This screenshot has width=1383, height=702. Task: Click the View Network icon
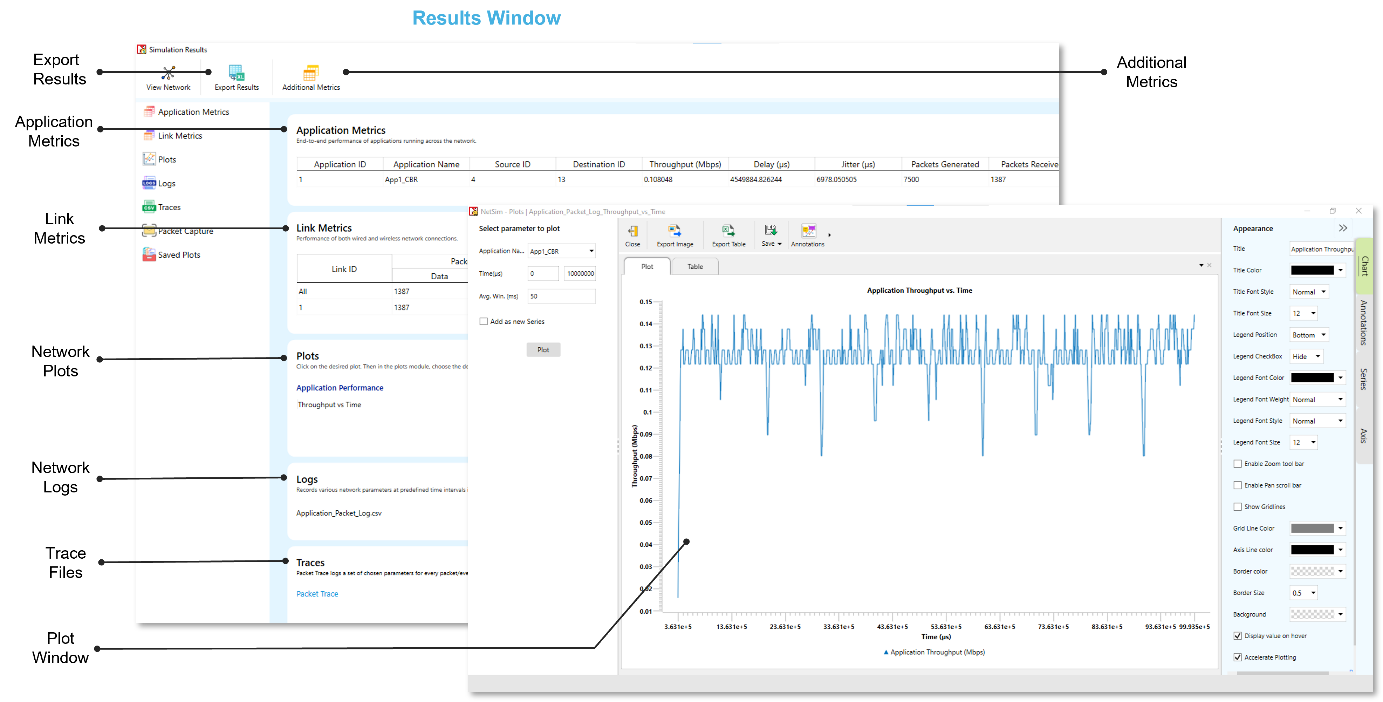click(168, 73)
